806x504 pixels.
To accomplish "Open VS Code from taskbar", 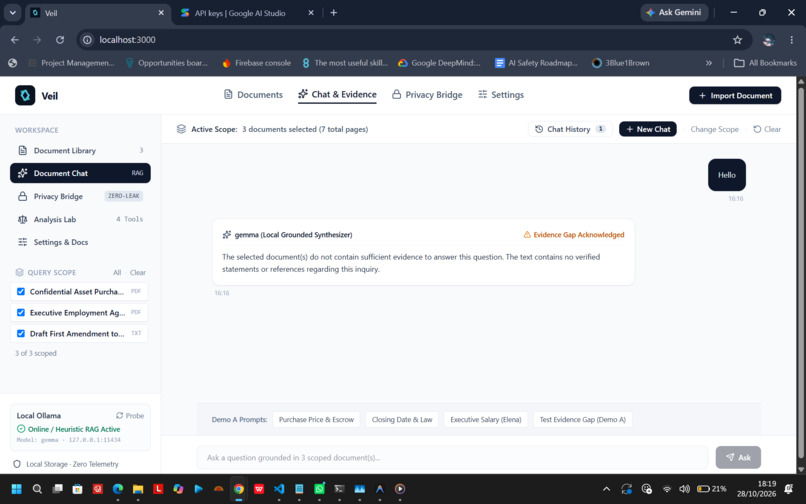I will point(279,489).
